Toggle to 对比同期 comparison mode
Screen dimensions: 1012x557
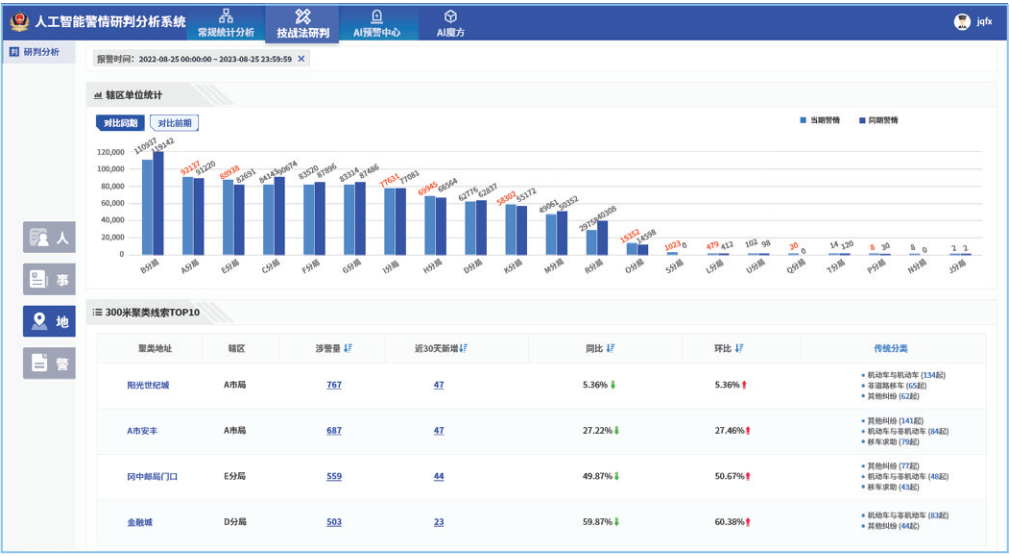click(120, 123)
